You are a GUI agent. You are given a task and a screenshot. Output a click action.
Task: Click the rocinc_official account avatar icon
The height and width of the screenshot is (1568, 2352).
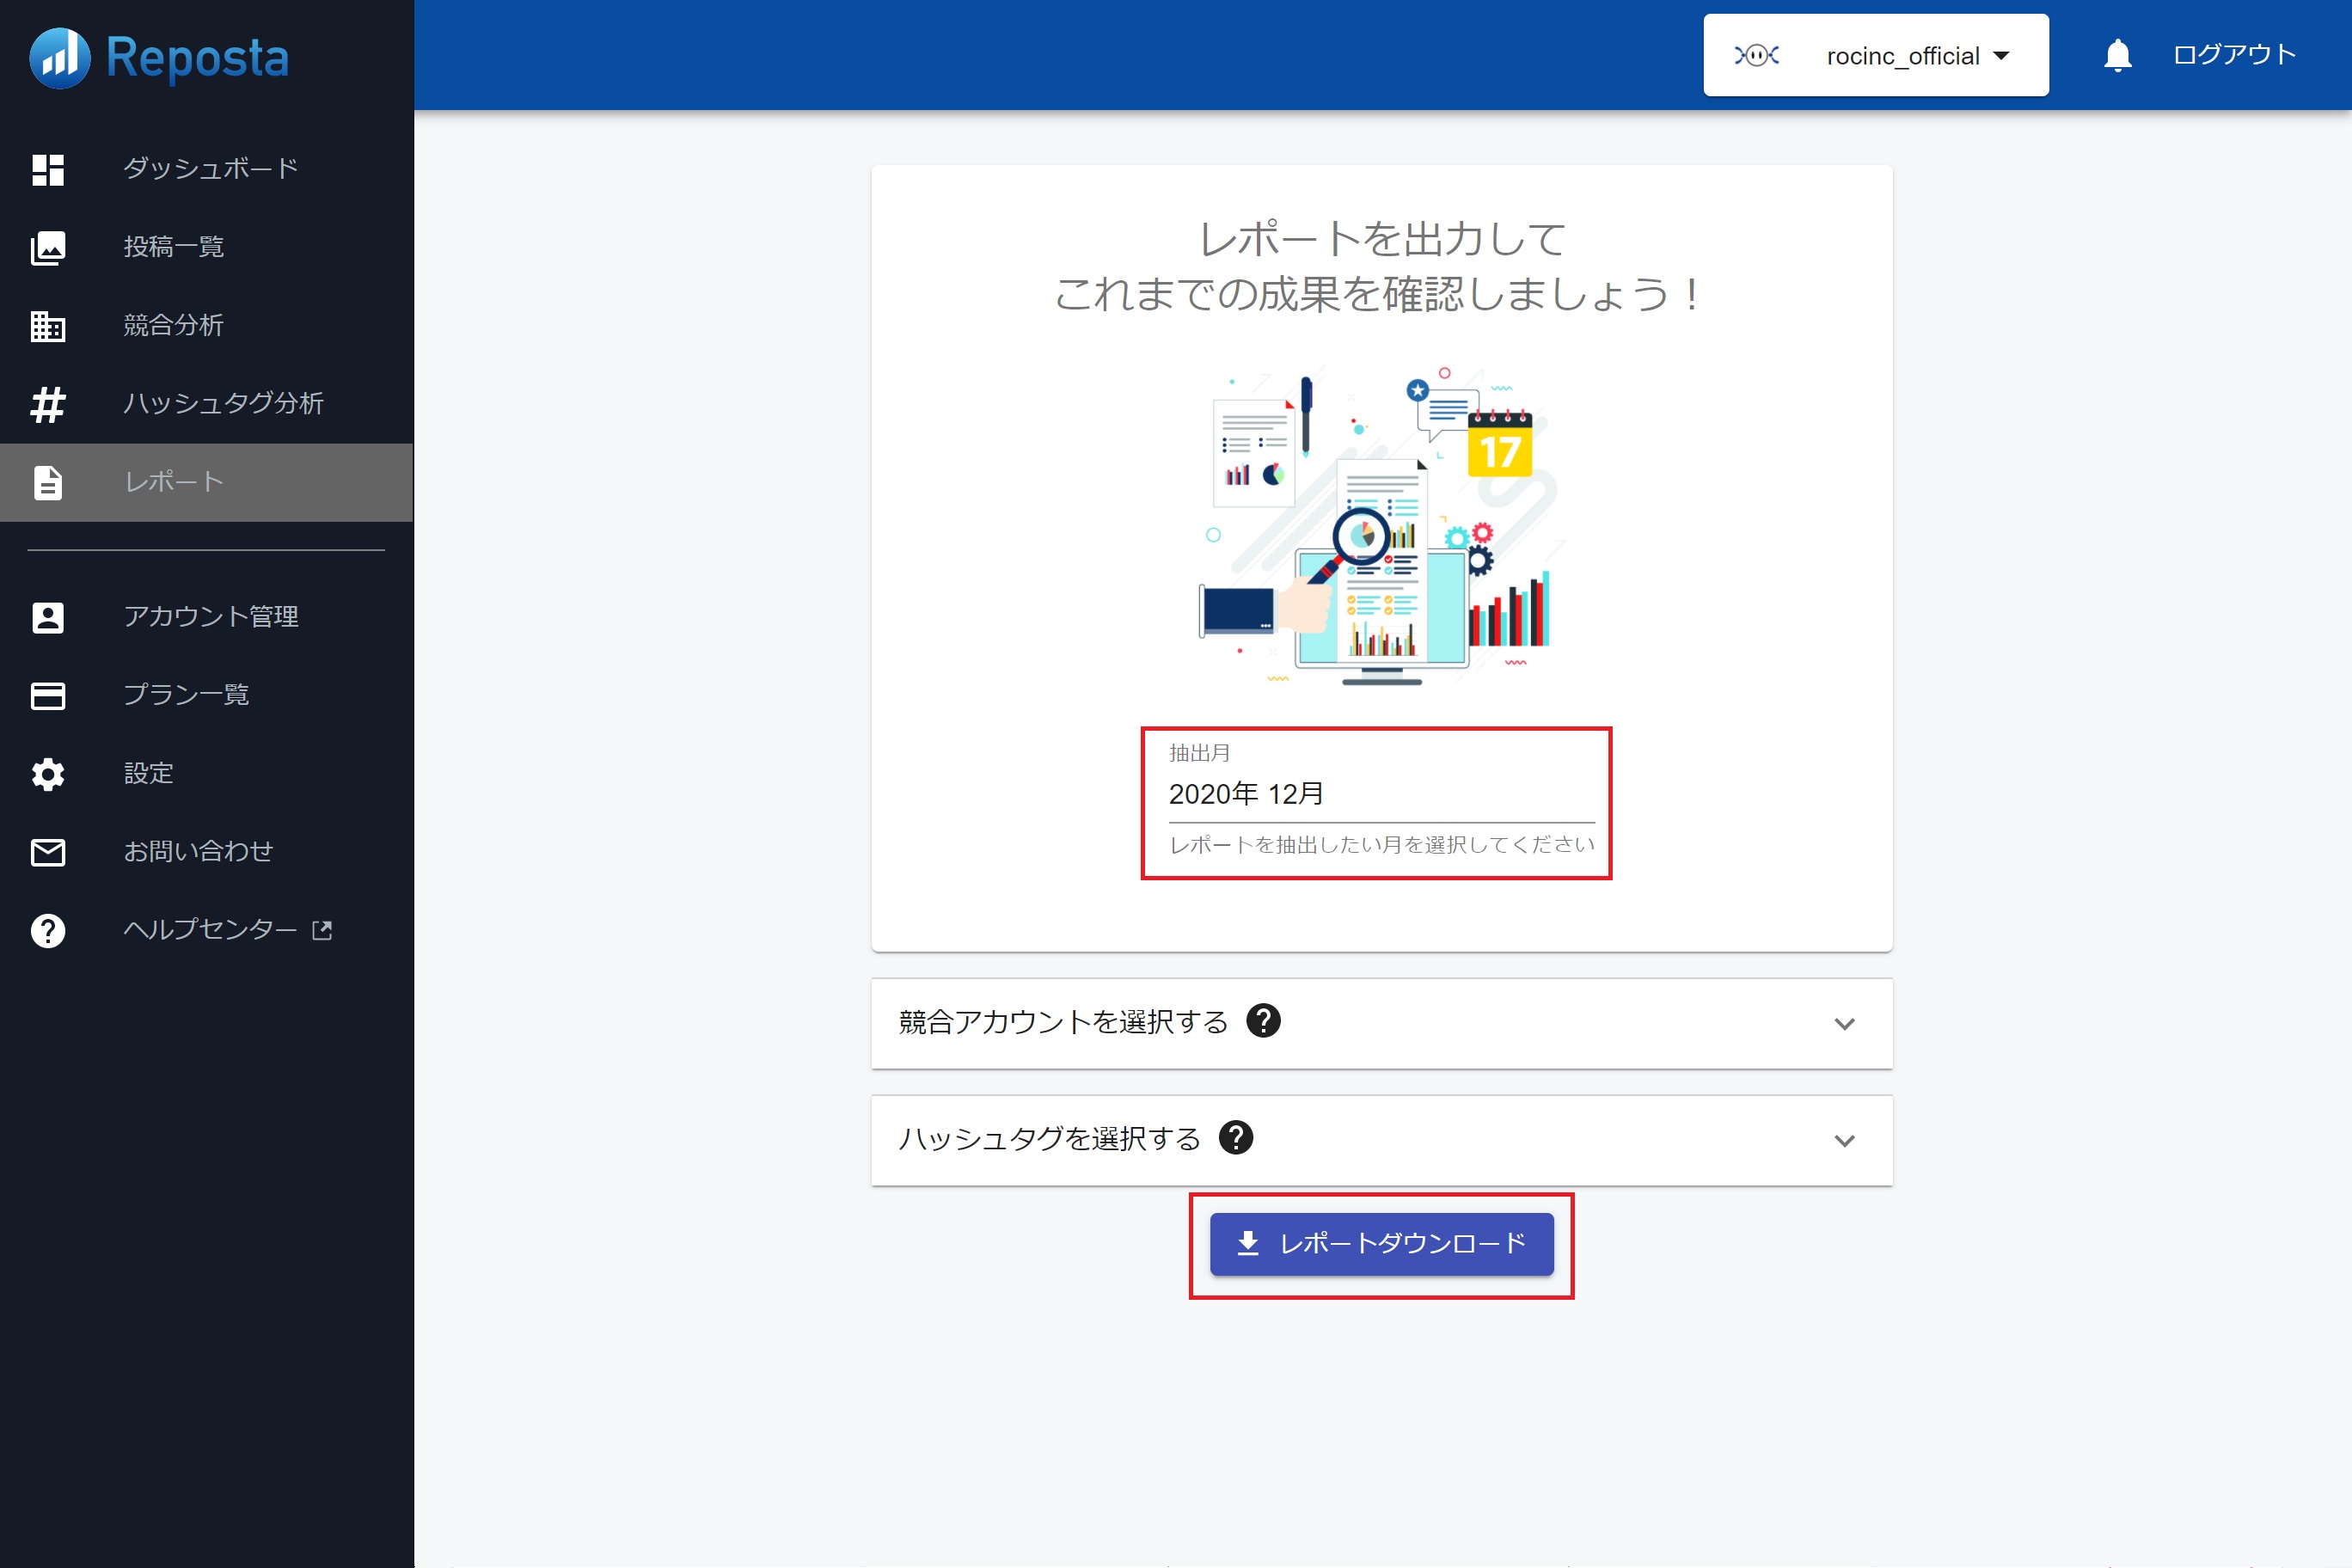[x=1757, y=55]
